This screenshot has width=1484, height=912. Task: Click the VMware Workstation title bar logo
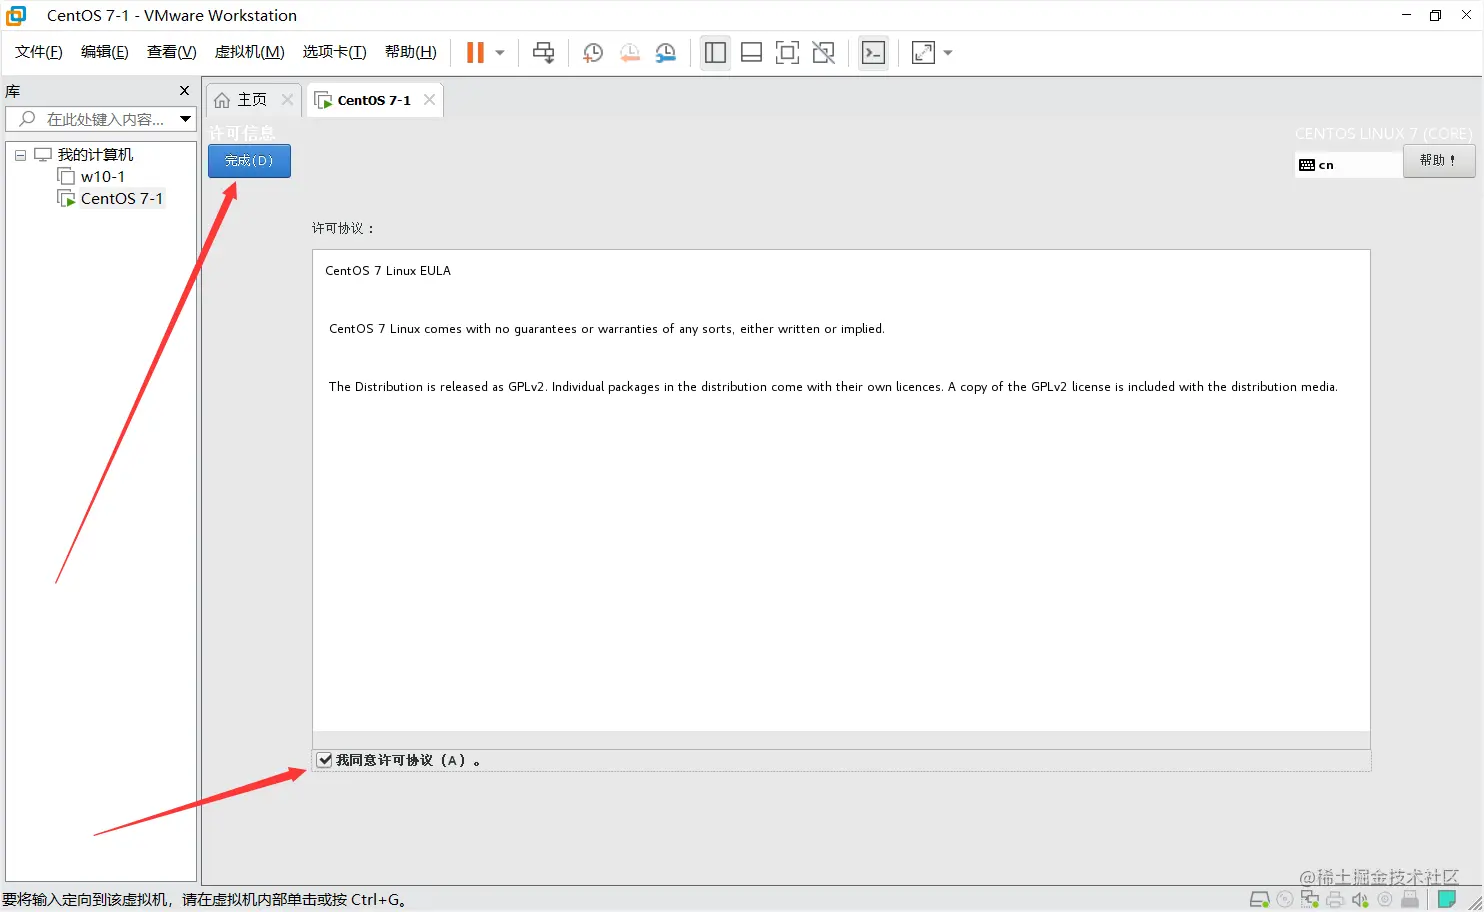click(16, 15)
